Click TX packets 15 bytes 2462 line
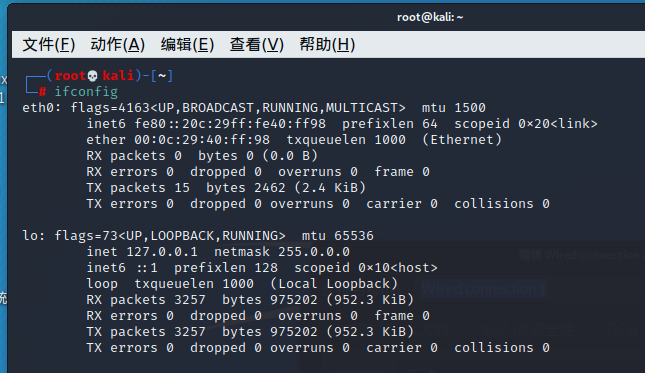Image resolution: width=645 pixels, height=373 pixels. (x=226, y=188)
